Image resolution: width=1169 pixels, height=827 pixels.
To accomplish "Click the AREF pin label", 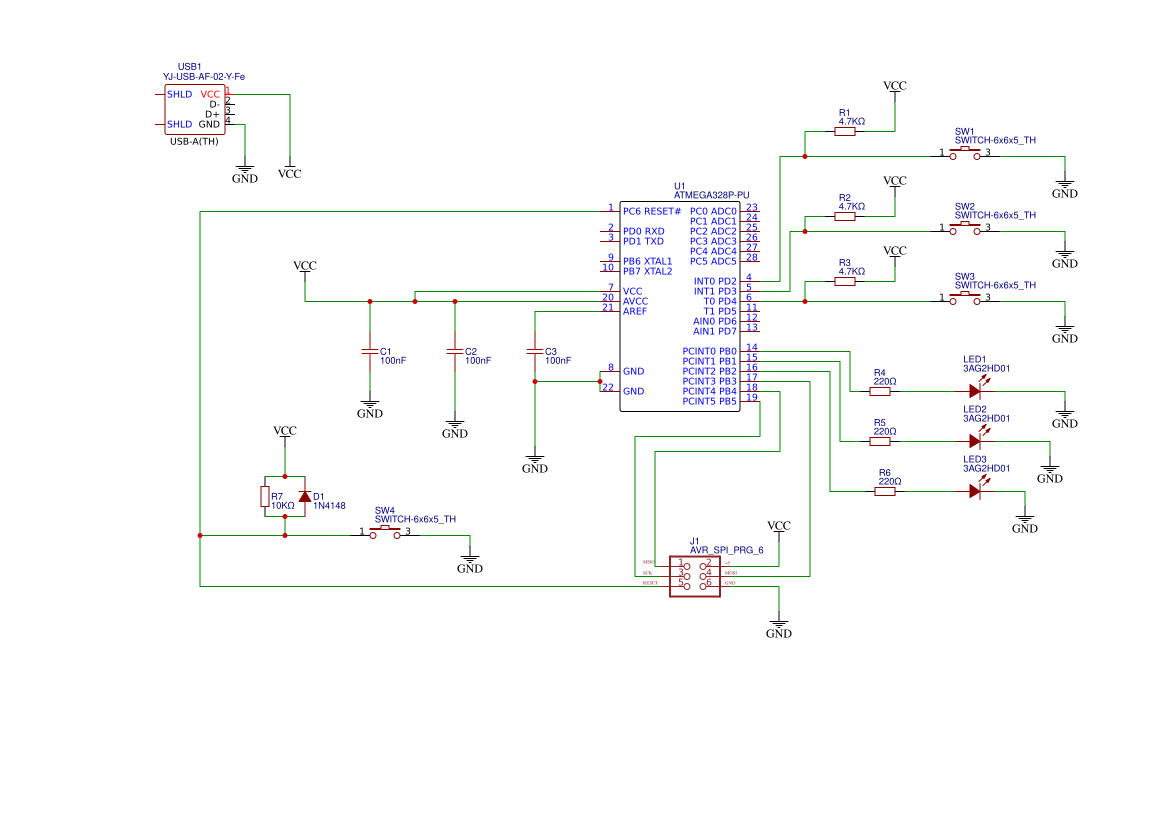I will [x=635, y=312].
